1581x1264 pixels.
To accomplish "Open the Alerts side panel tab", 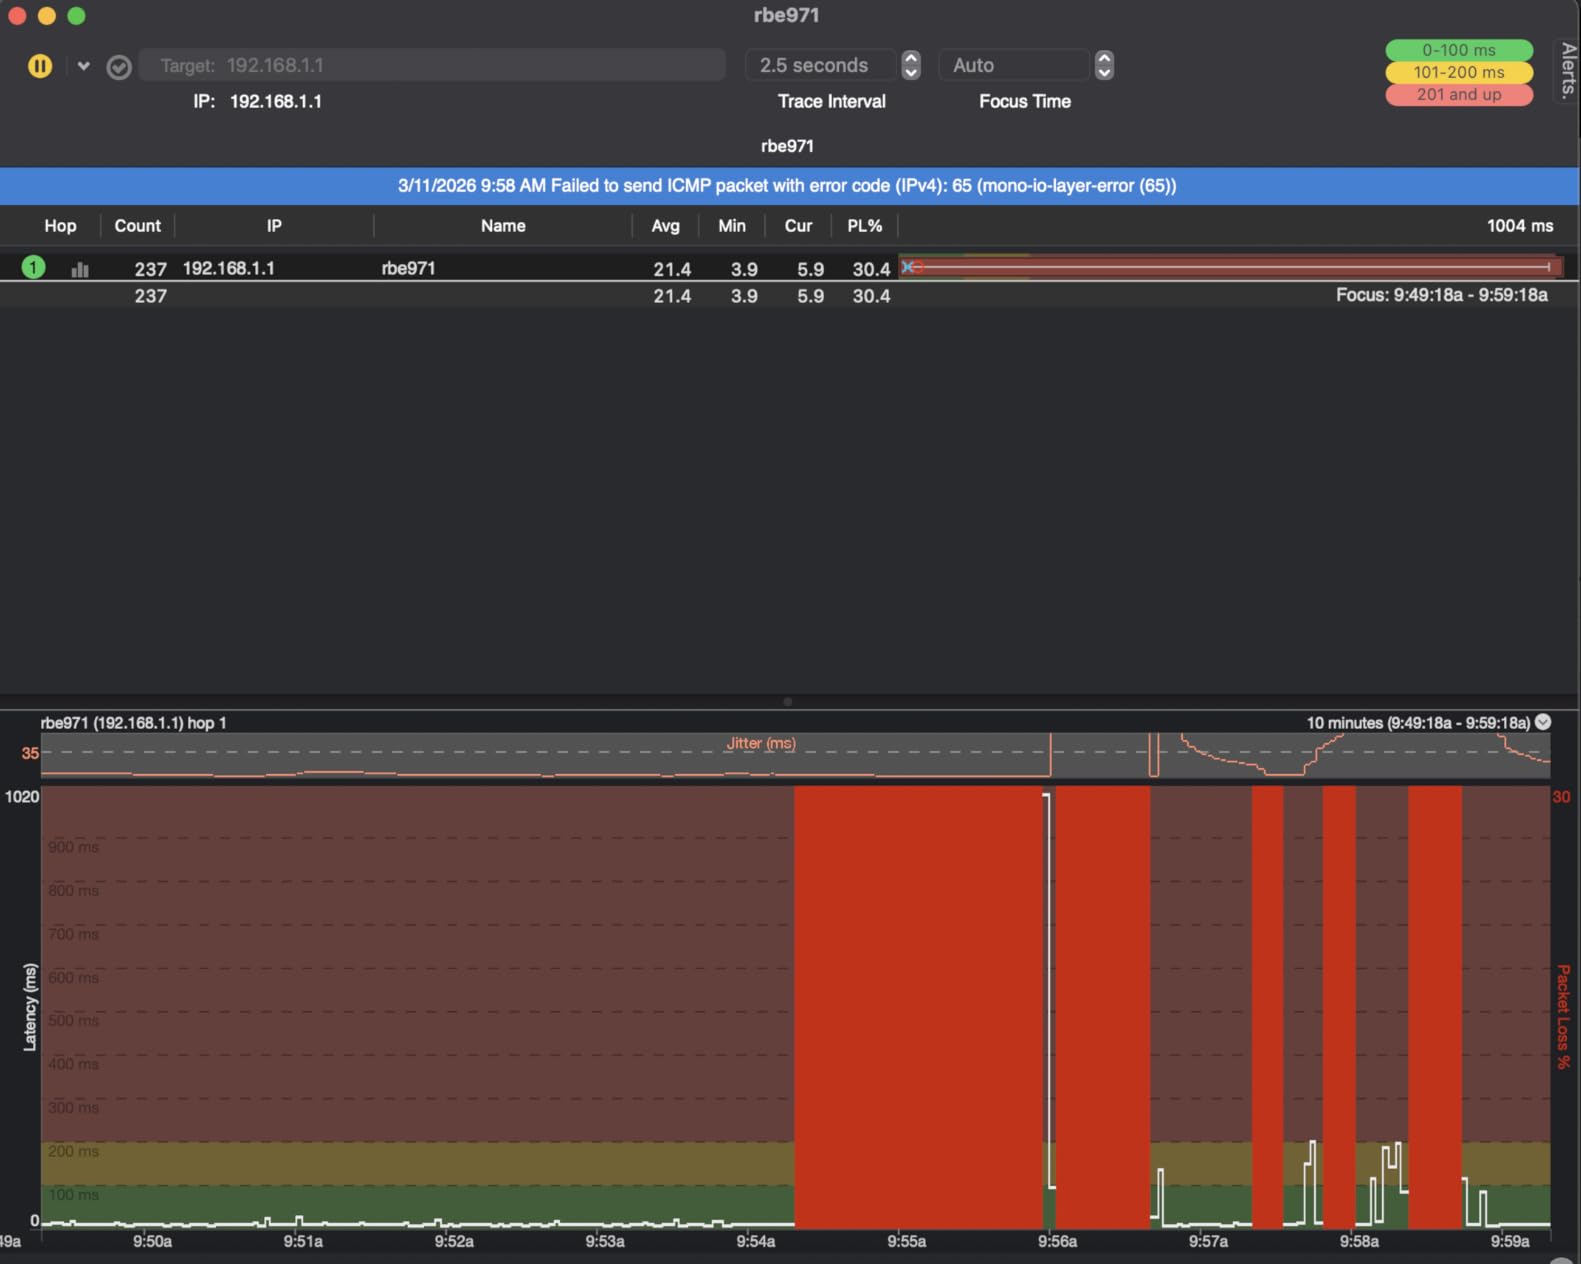I will click(x=1568, y=70).
